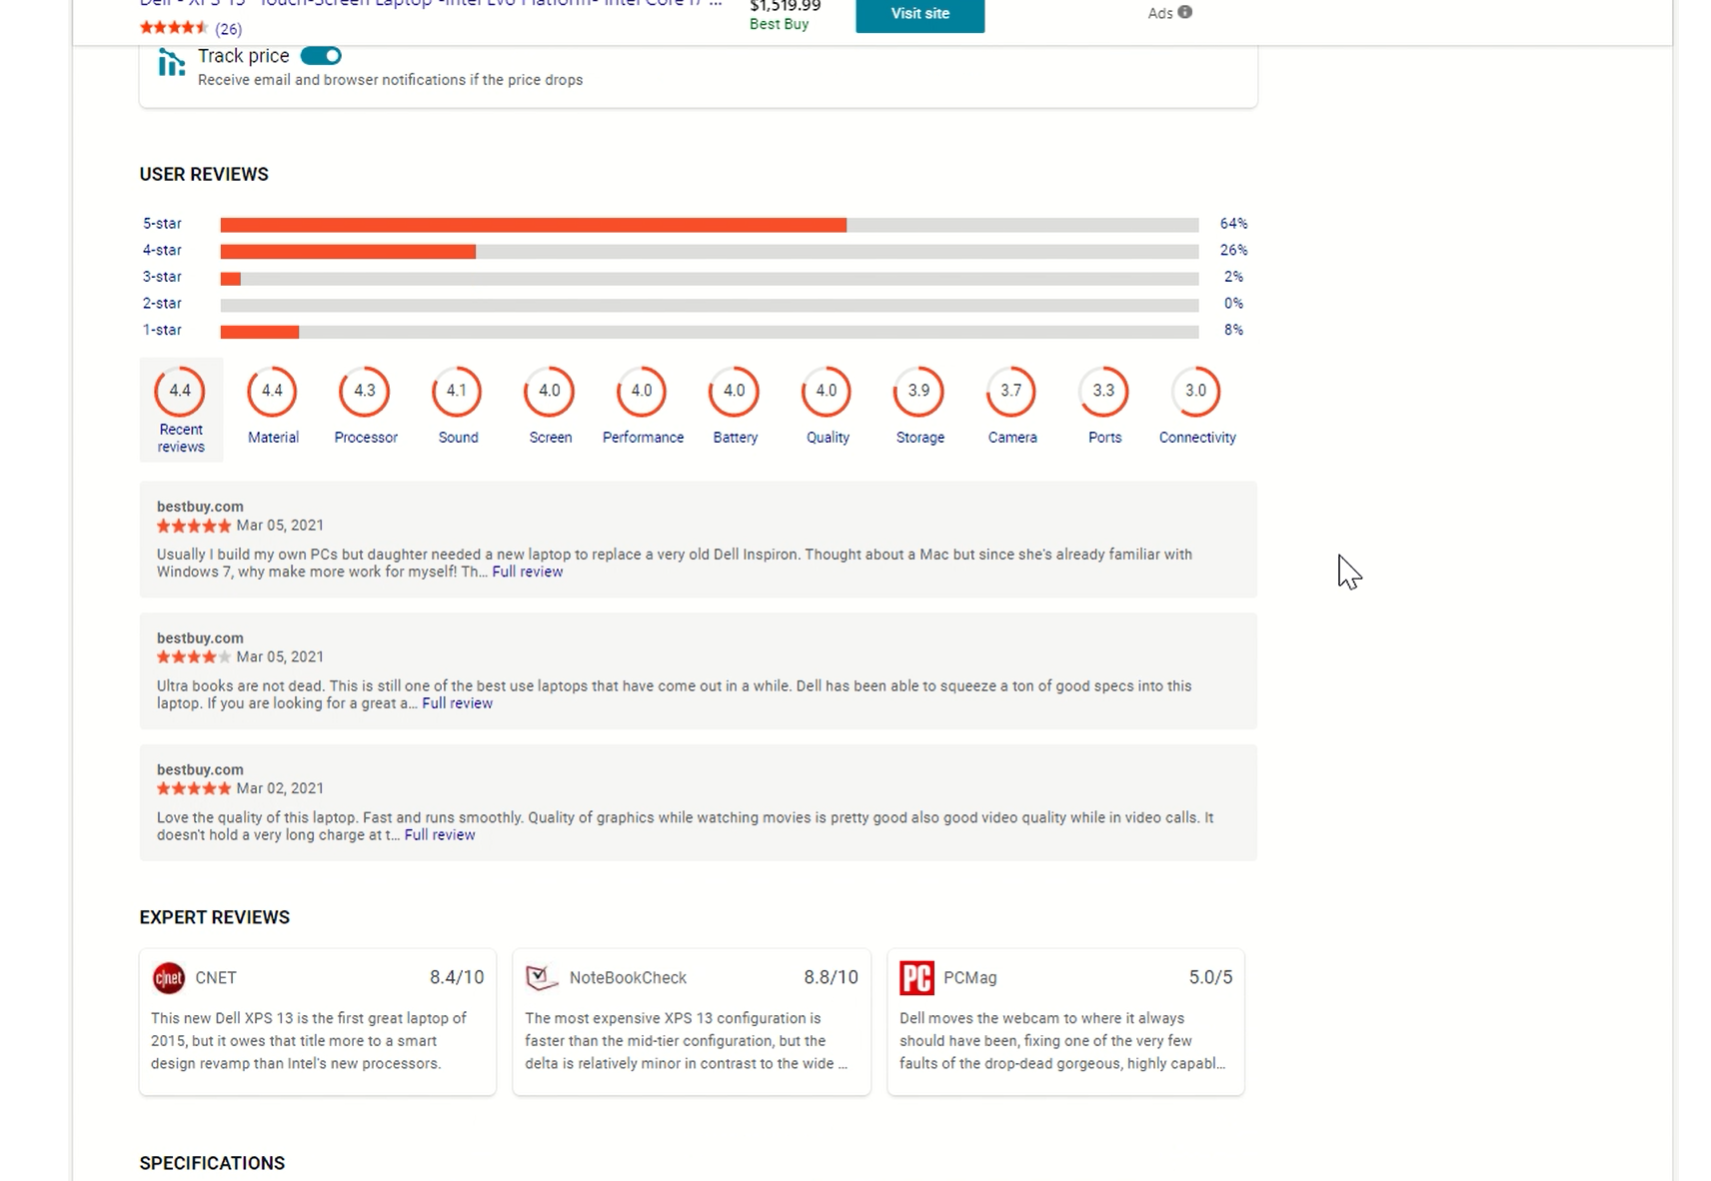Click the PCMag logo icon

[915, 977]
